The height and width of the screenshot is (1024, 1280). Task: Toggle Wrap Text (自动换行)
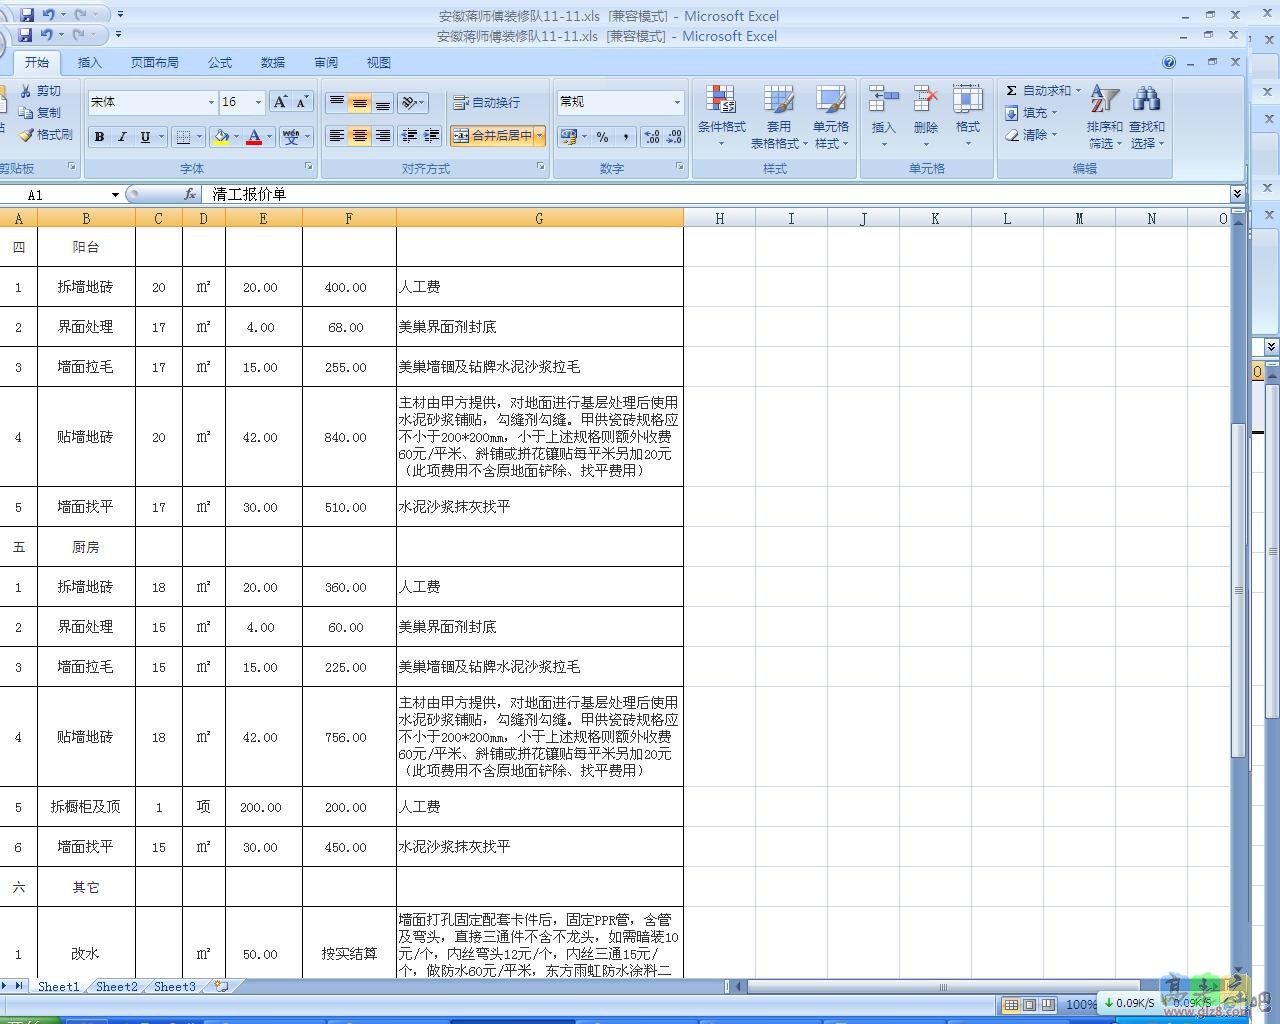(486, 102)
